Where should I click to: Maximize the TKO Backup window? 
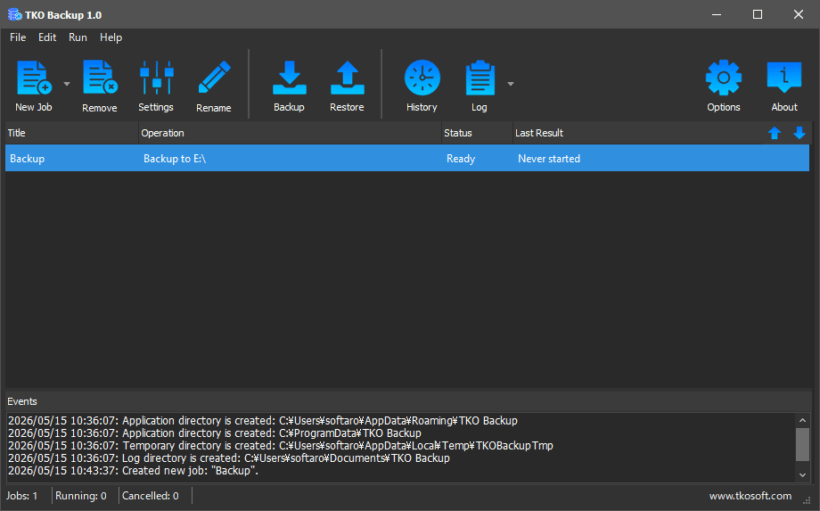click(x=757, y=15)
